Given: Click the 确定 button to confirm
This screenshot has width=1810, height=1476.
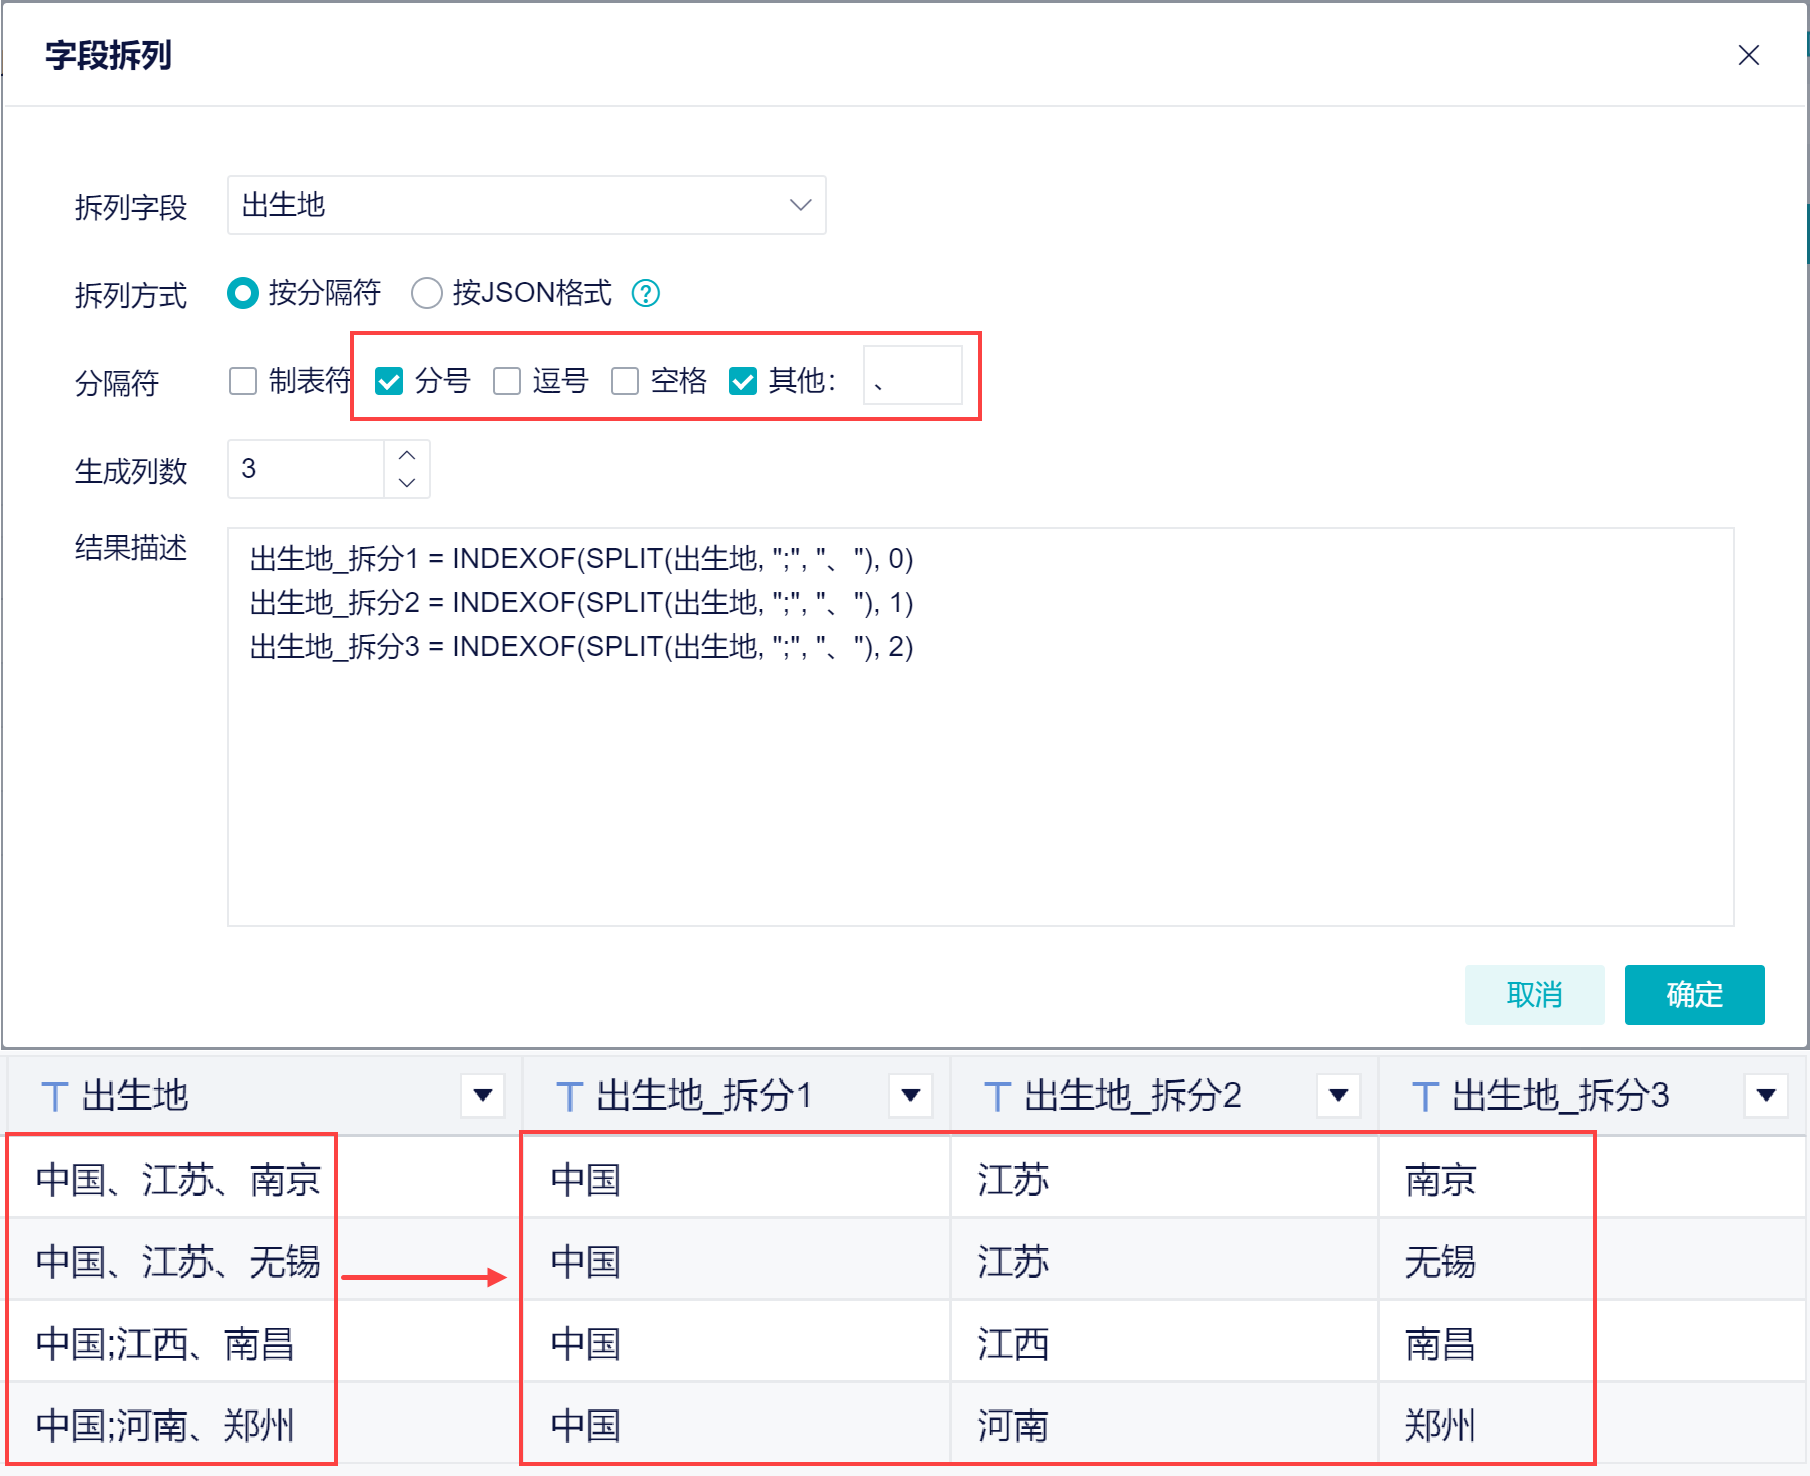Looking at the screenshot, I should (x=1694, y=995).
